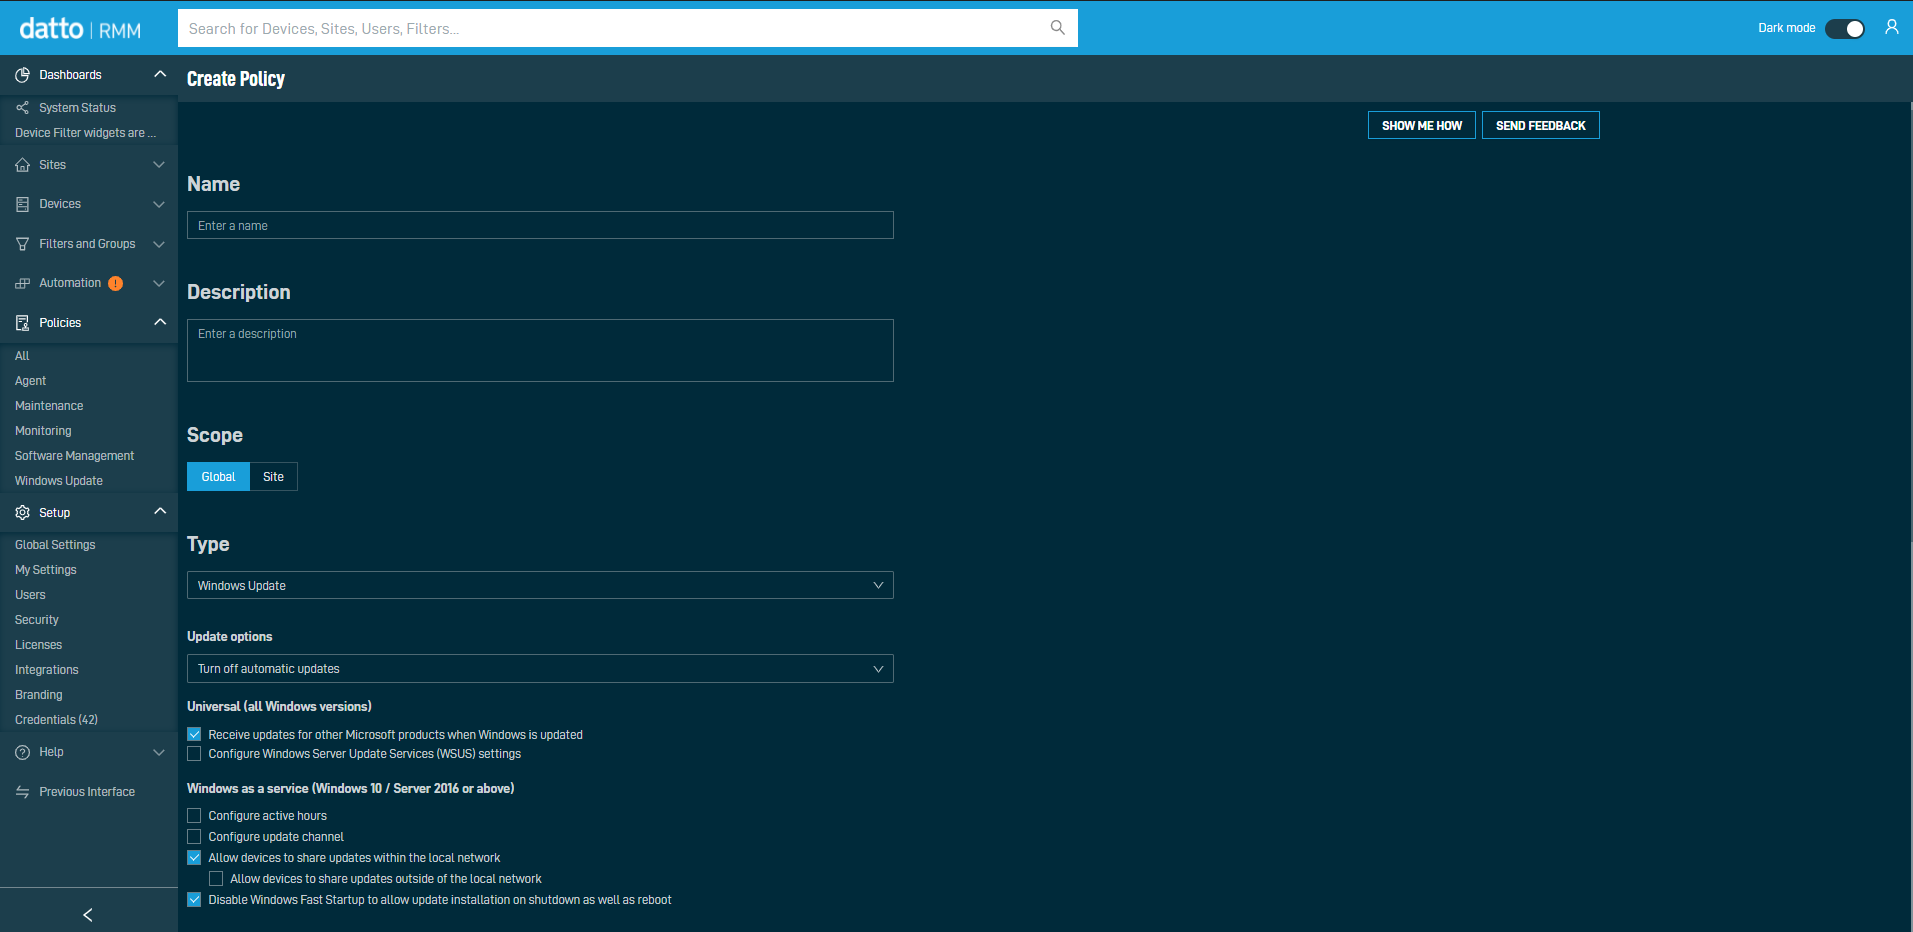The height and width of the screenshot is (932, 1913).
Task: Click the orange Automation alert badge
Action: pyautogui.click(x=116, y=284)
